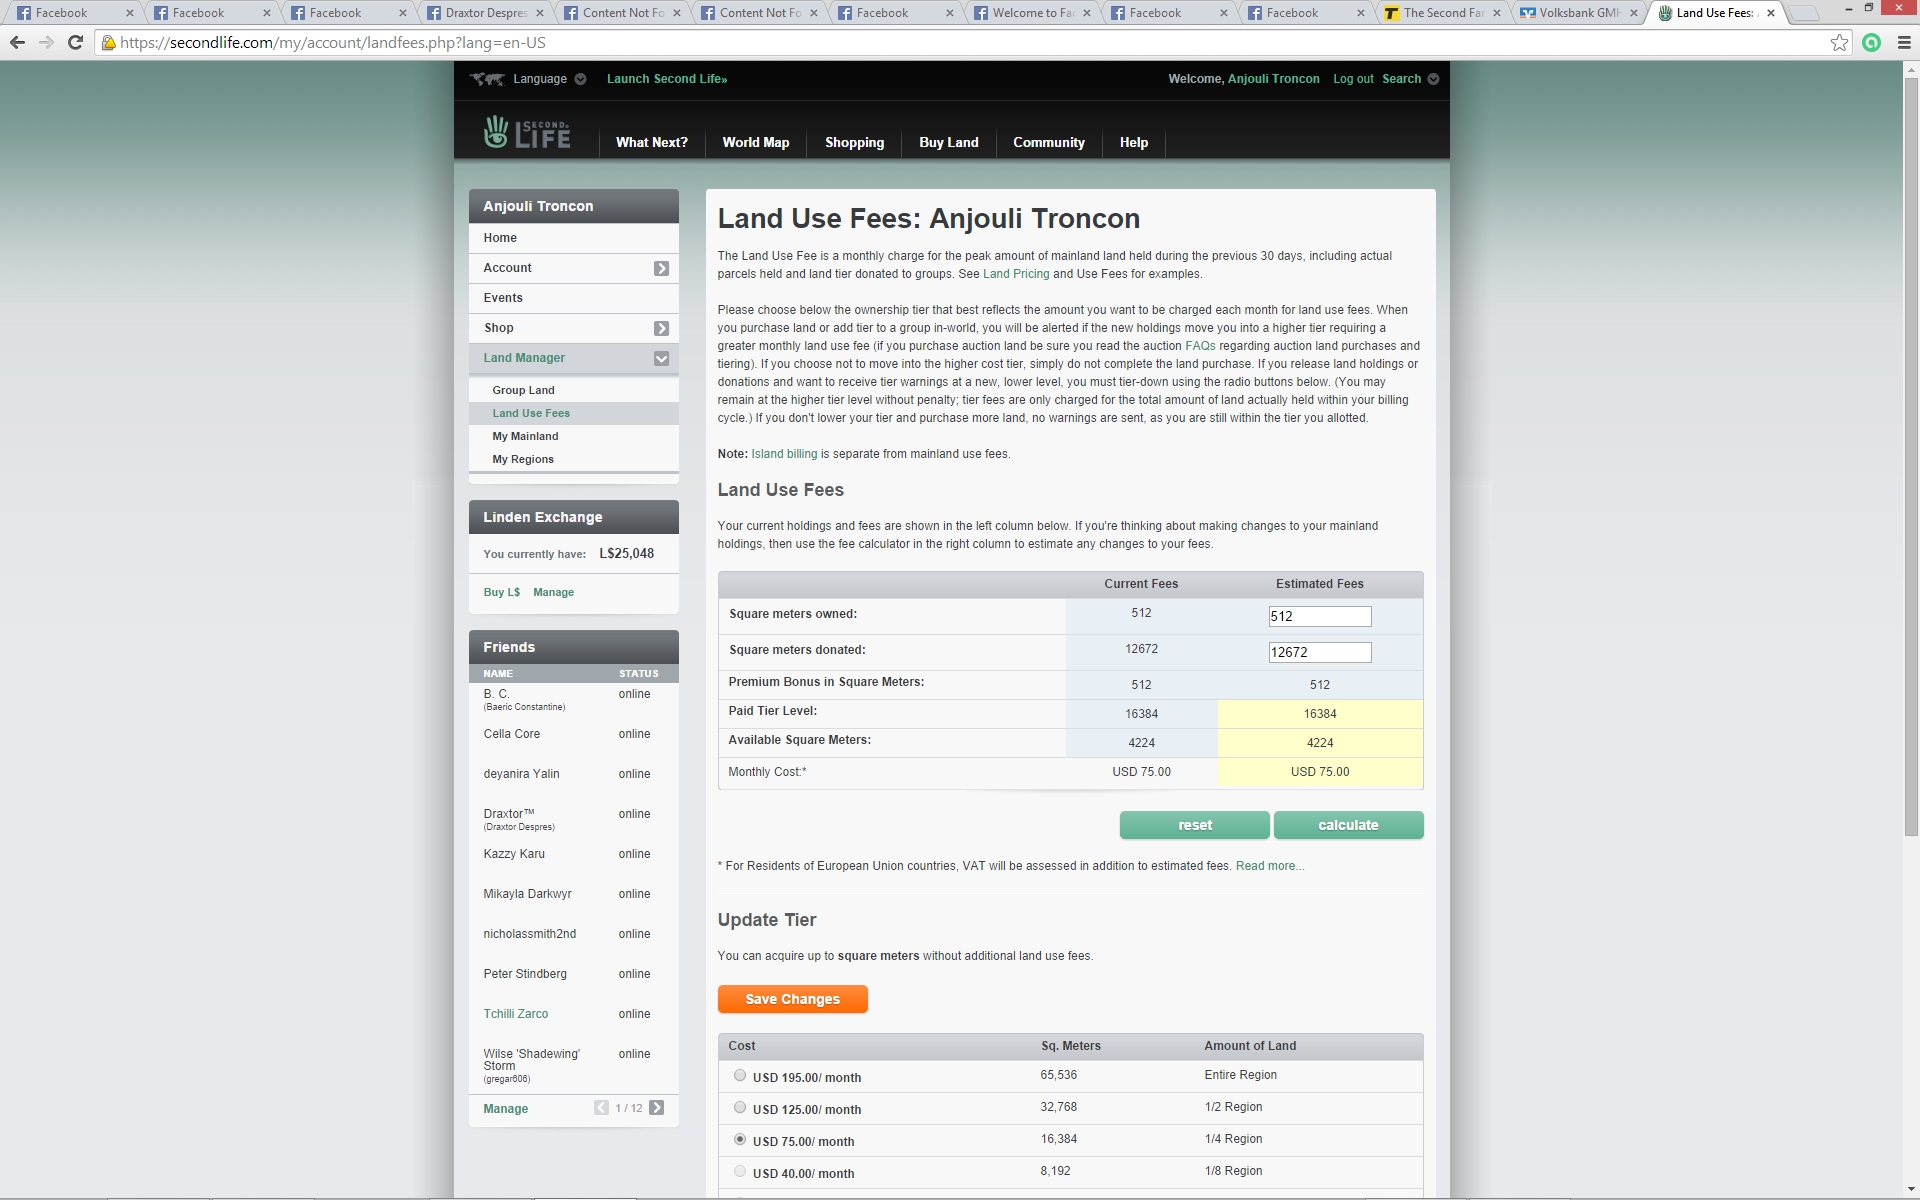The image size is (1920, 1200).
Task: Expand the Shop sidebar section arrow
Action: pyautogui.click(x=661, y=328)
